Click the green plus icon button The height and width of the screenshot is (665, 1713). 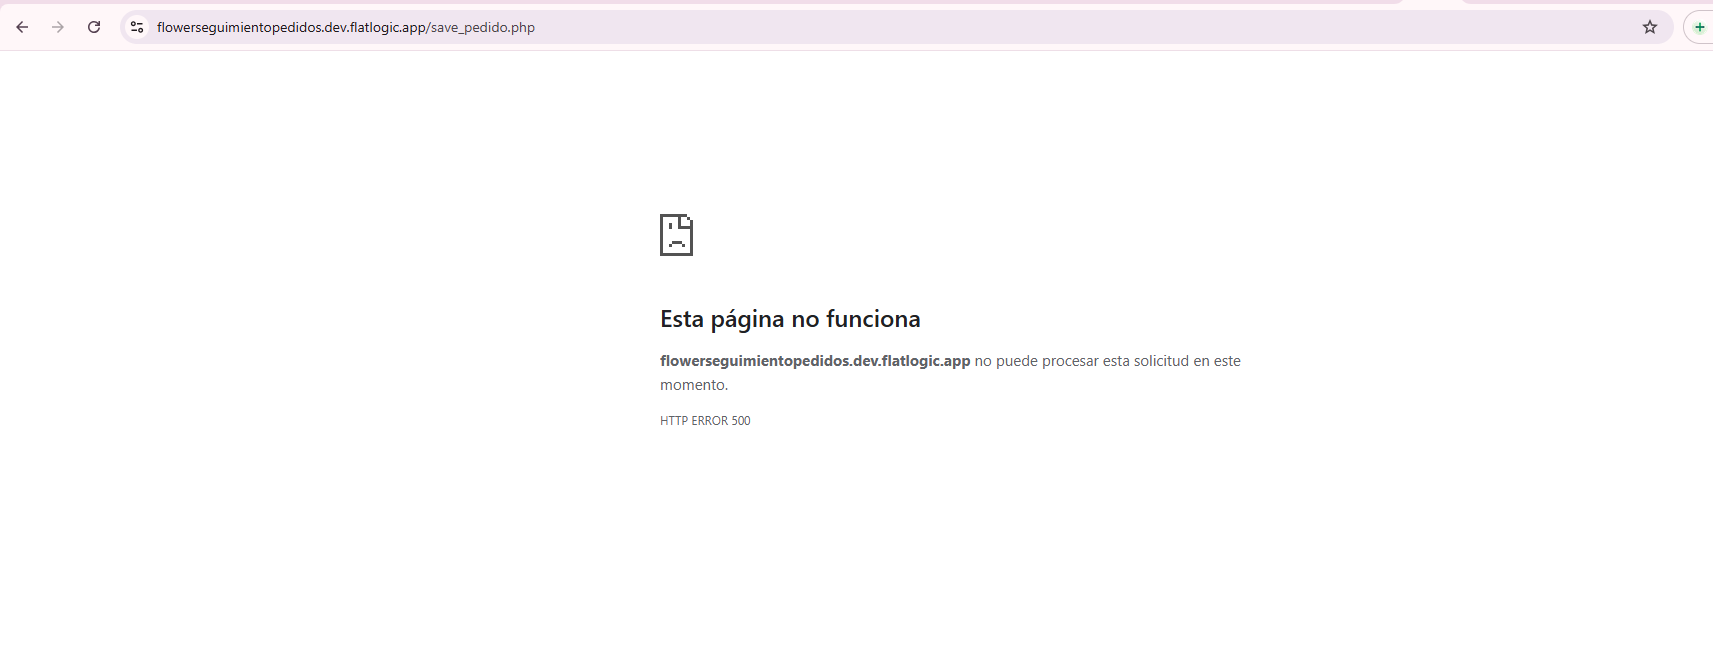coord(1699,27)
